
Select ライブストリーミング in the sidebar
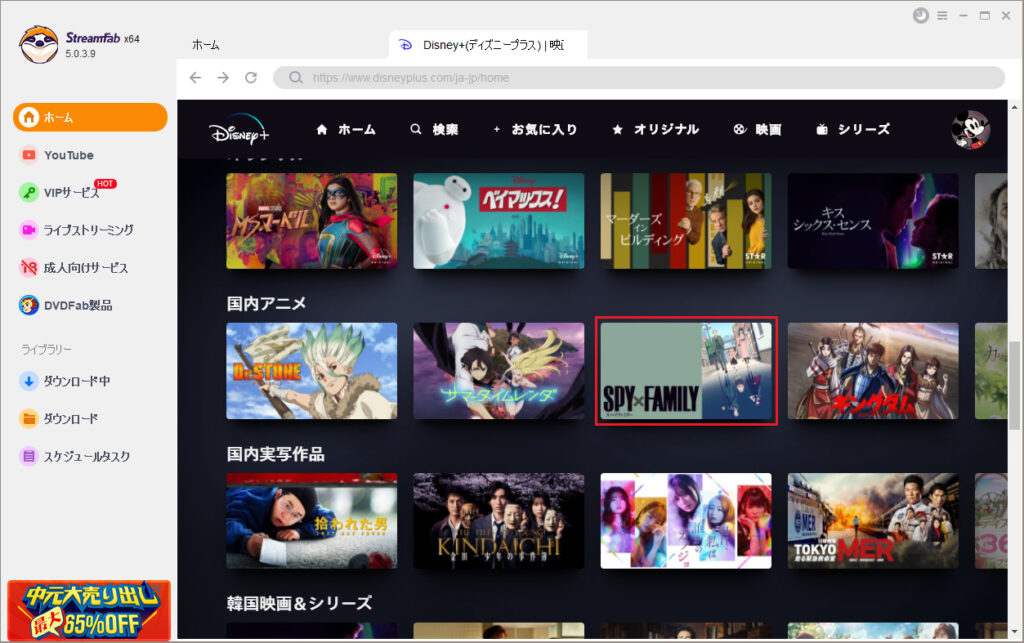pyautogui.click(x=90, y=230)
